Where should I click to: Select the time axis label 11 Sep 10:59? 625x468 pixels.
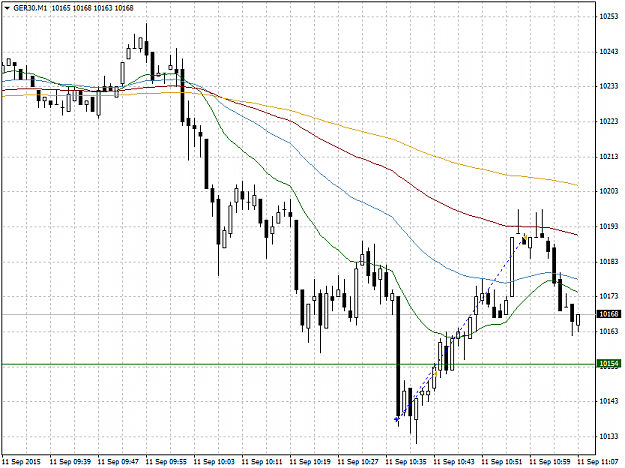(550, 462)
